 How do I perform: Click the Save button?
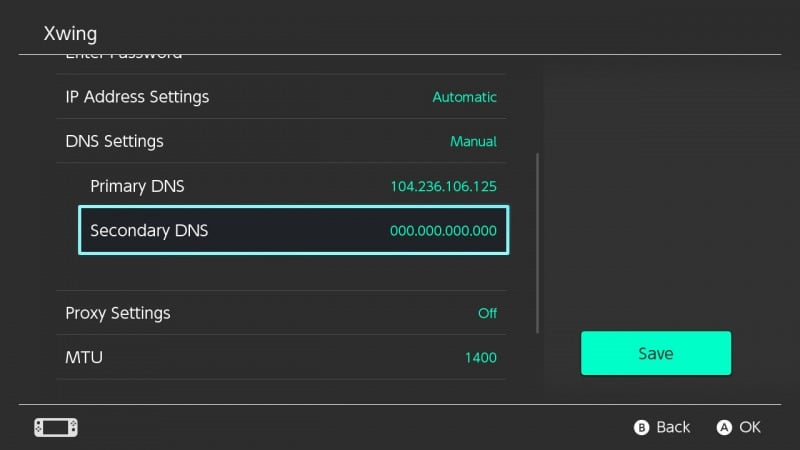tap(656, 353)
